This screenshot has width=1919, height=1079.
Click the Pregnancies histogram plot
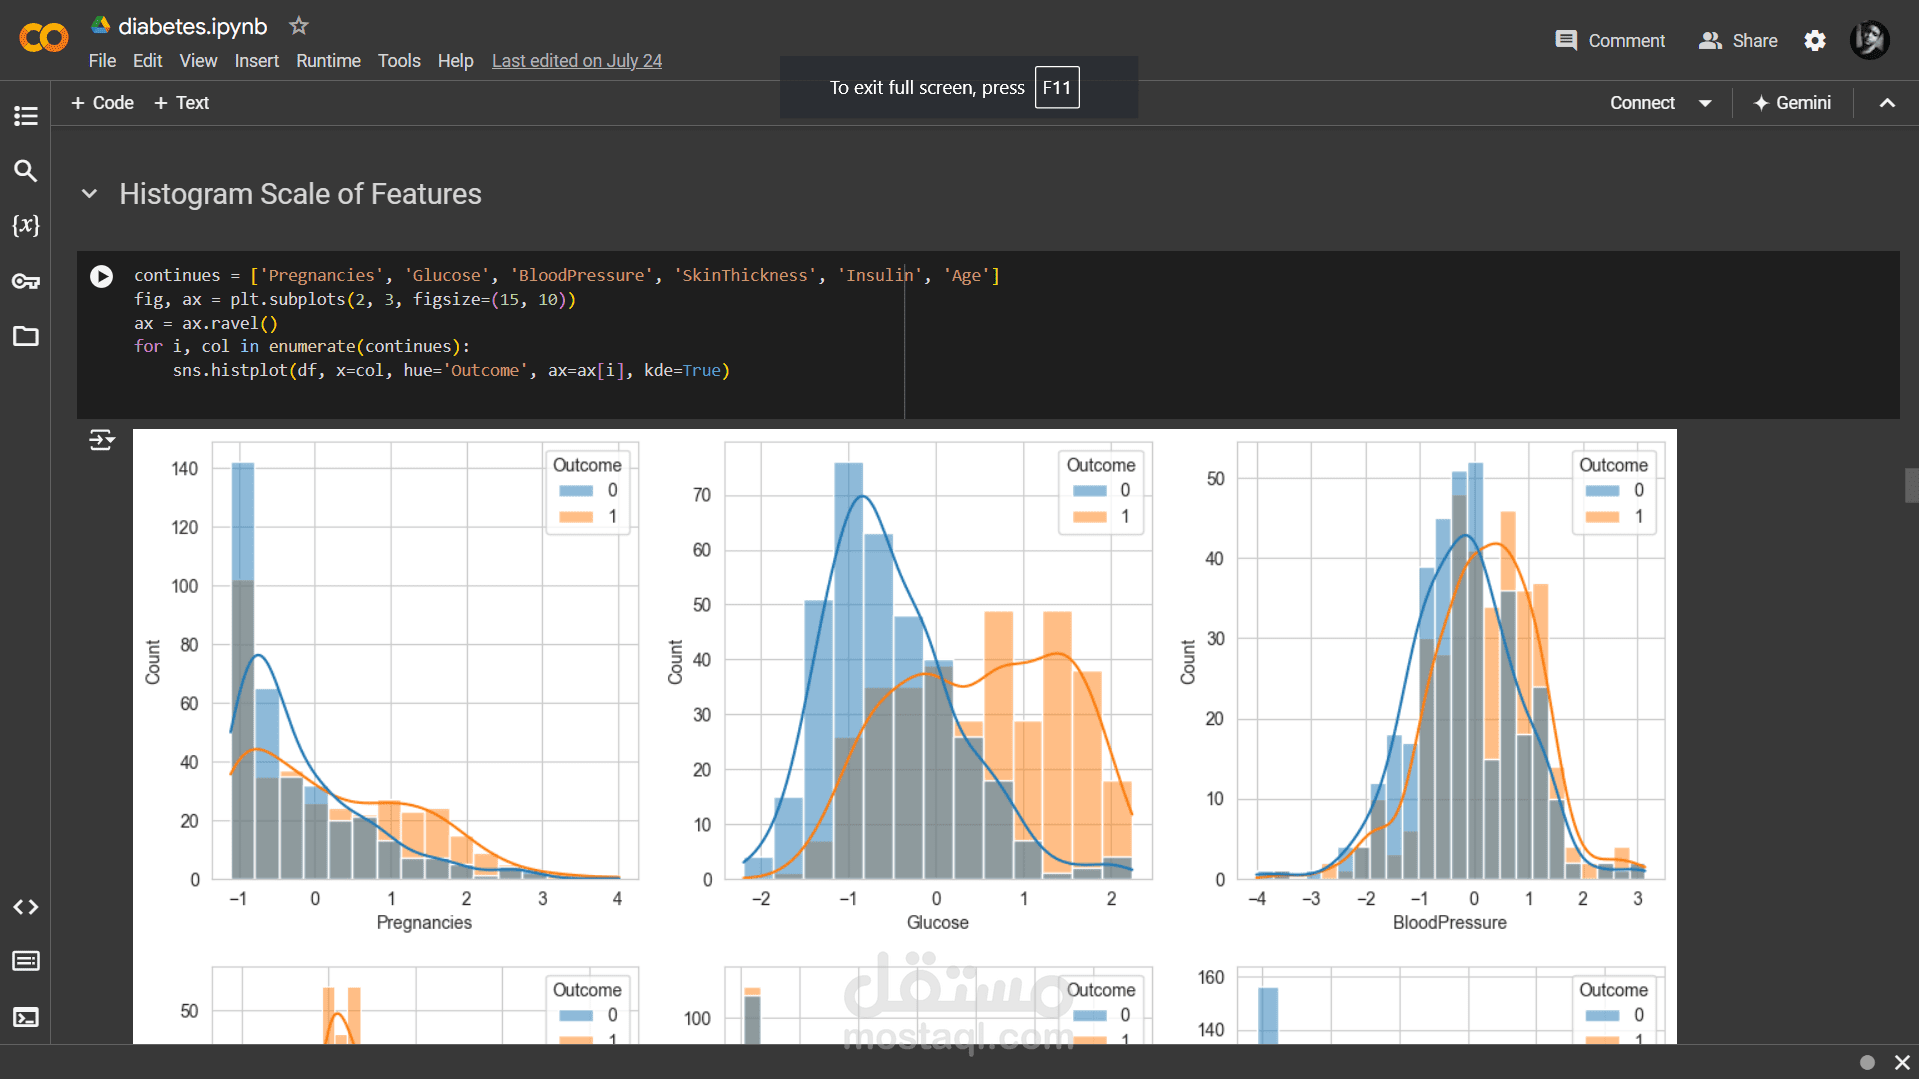[x=425, y=661]
